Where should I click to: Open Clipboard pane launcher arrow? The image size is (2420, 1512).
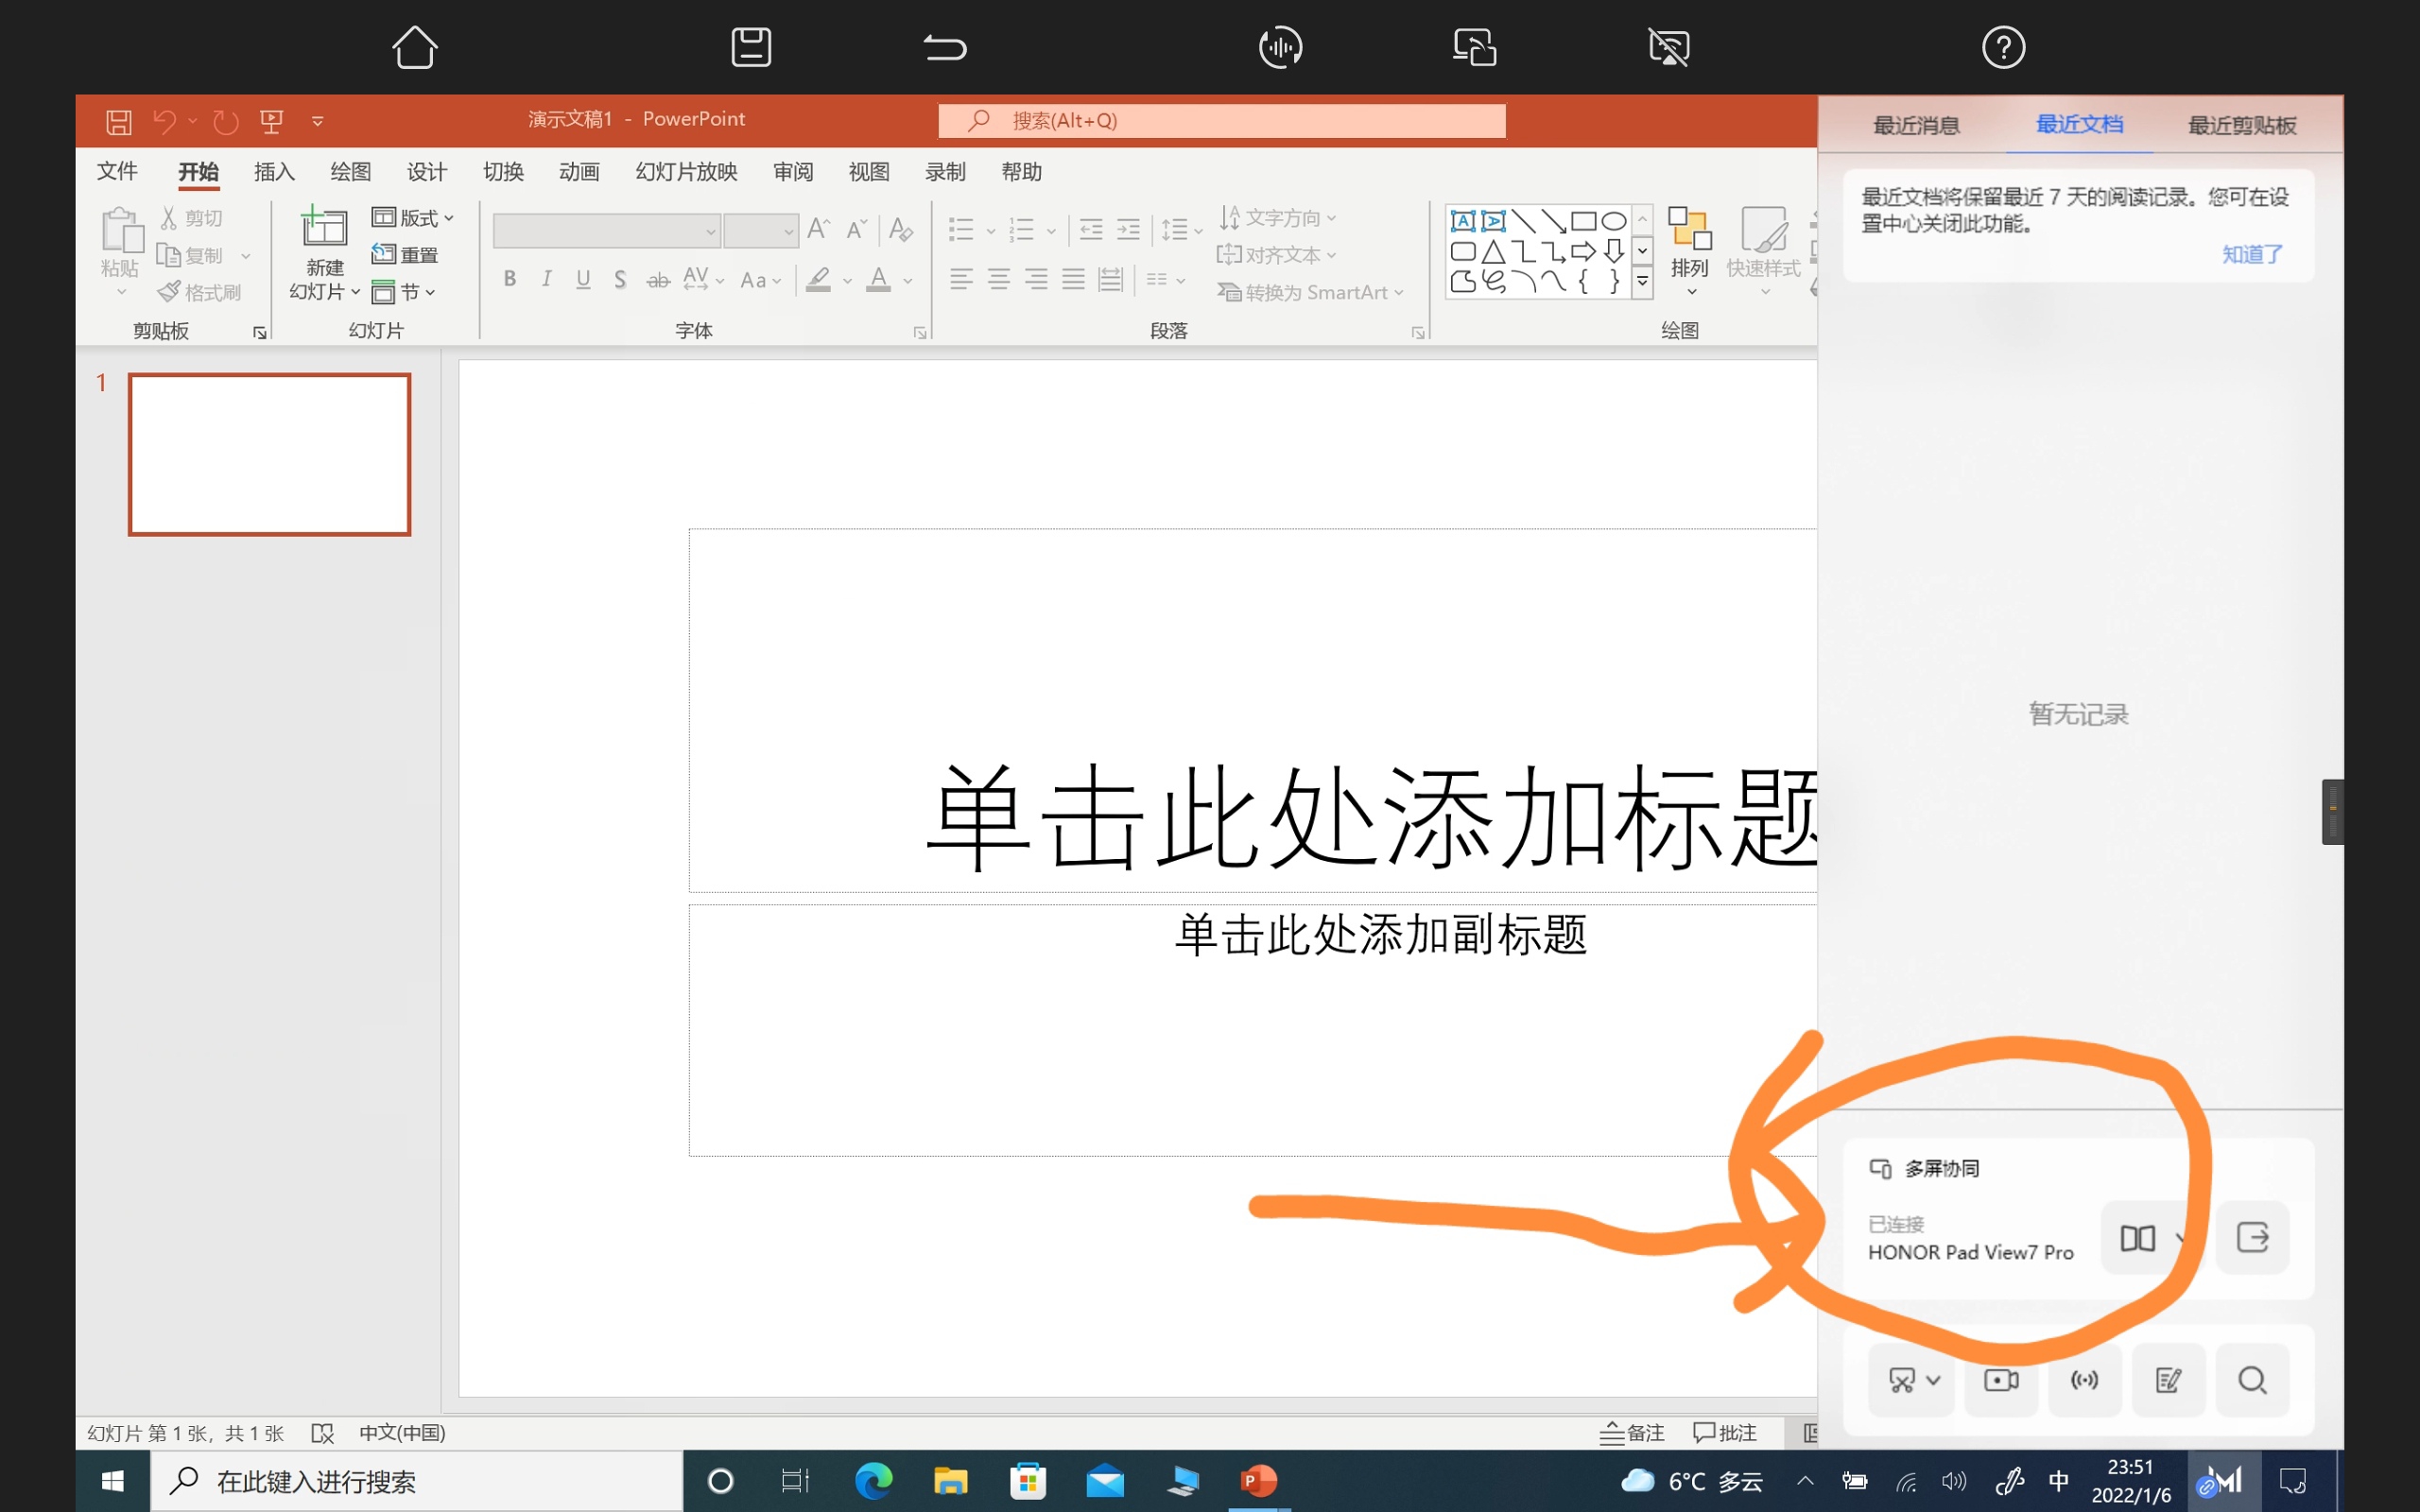coord(260,333)
